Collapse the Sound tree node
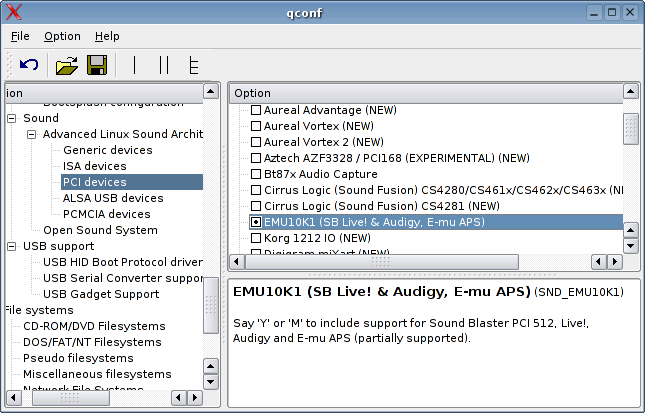This screenshot has width=645, height=413. [12, 118]
